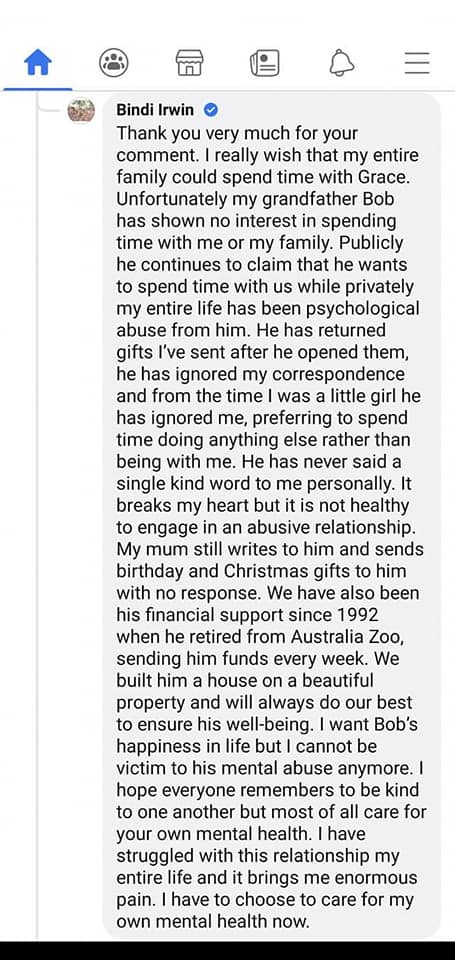Click the last line "own mental health now."

click(214, 923)
